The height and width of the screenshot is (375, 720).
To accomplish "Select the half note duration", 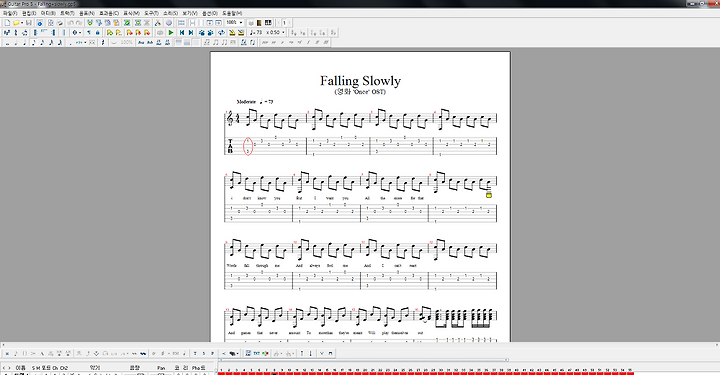I will [x=16, y=42].
